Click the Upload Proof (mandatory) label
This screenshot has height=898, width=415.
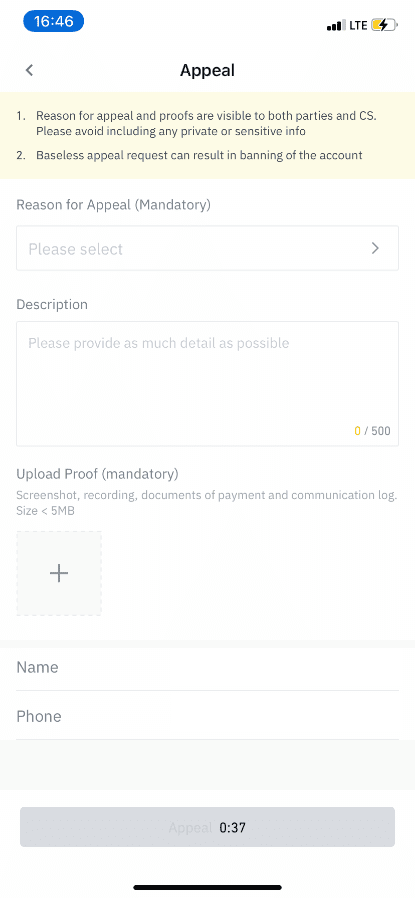click(x=97, y=474)
